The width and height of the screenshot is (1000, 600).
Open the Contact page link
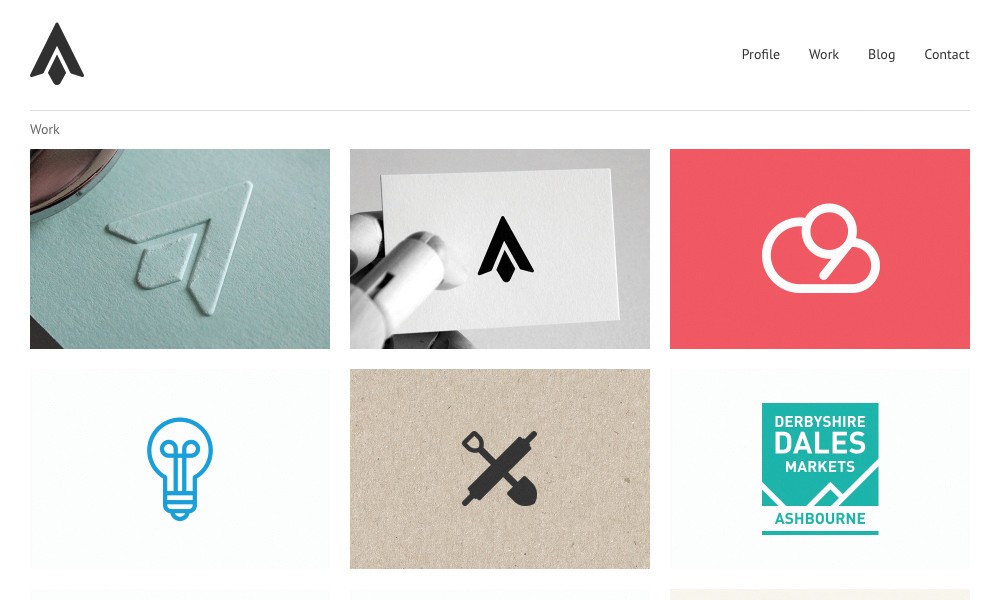coord(946,54)
